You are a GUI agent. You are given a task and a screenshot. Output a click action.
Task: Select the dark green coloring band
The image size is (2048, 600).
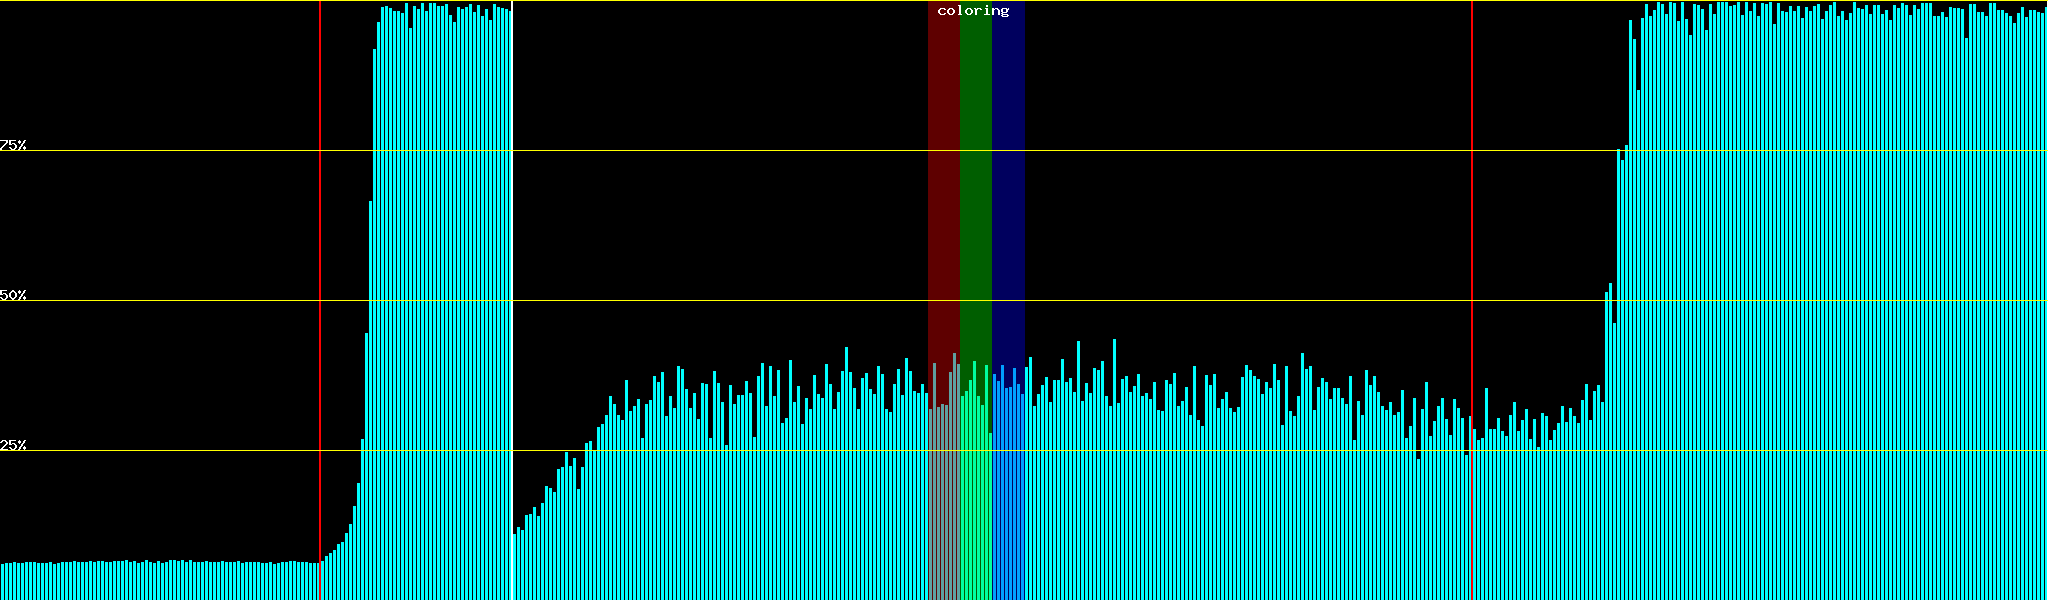click(975, 200)
